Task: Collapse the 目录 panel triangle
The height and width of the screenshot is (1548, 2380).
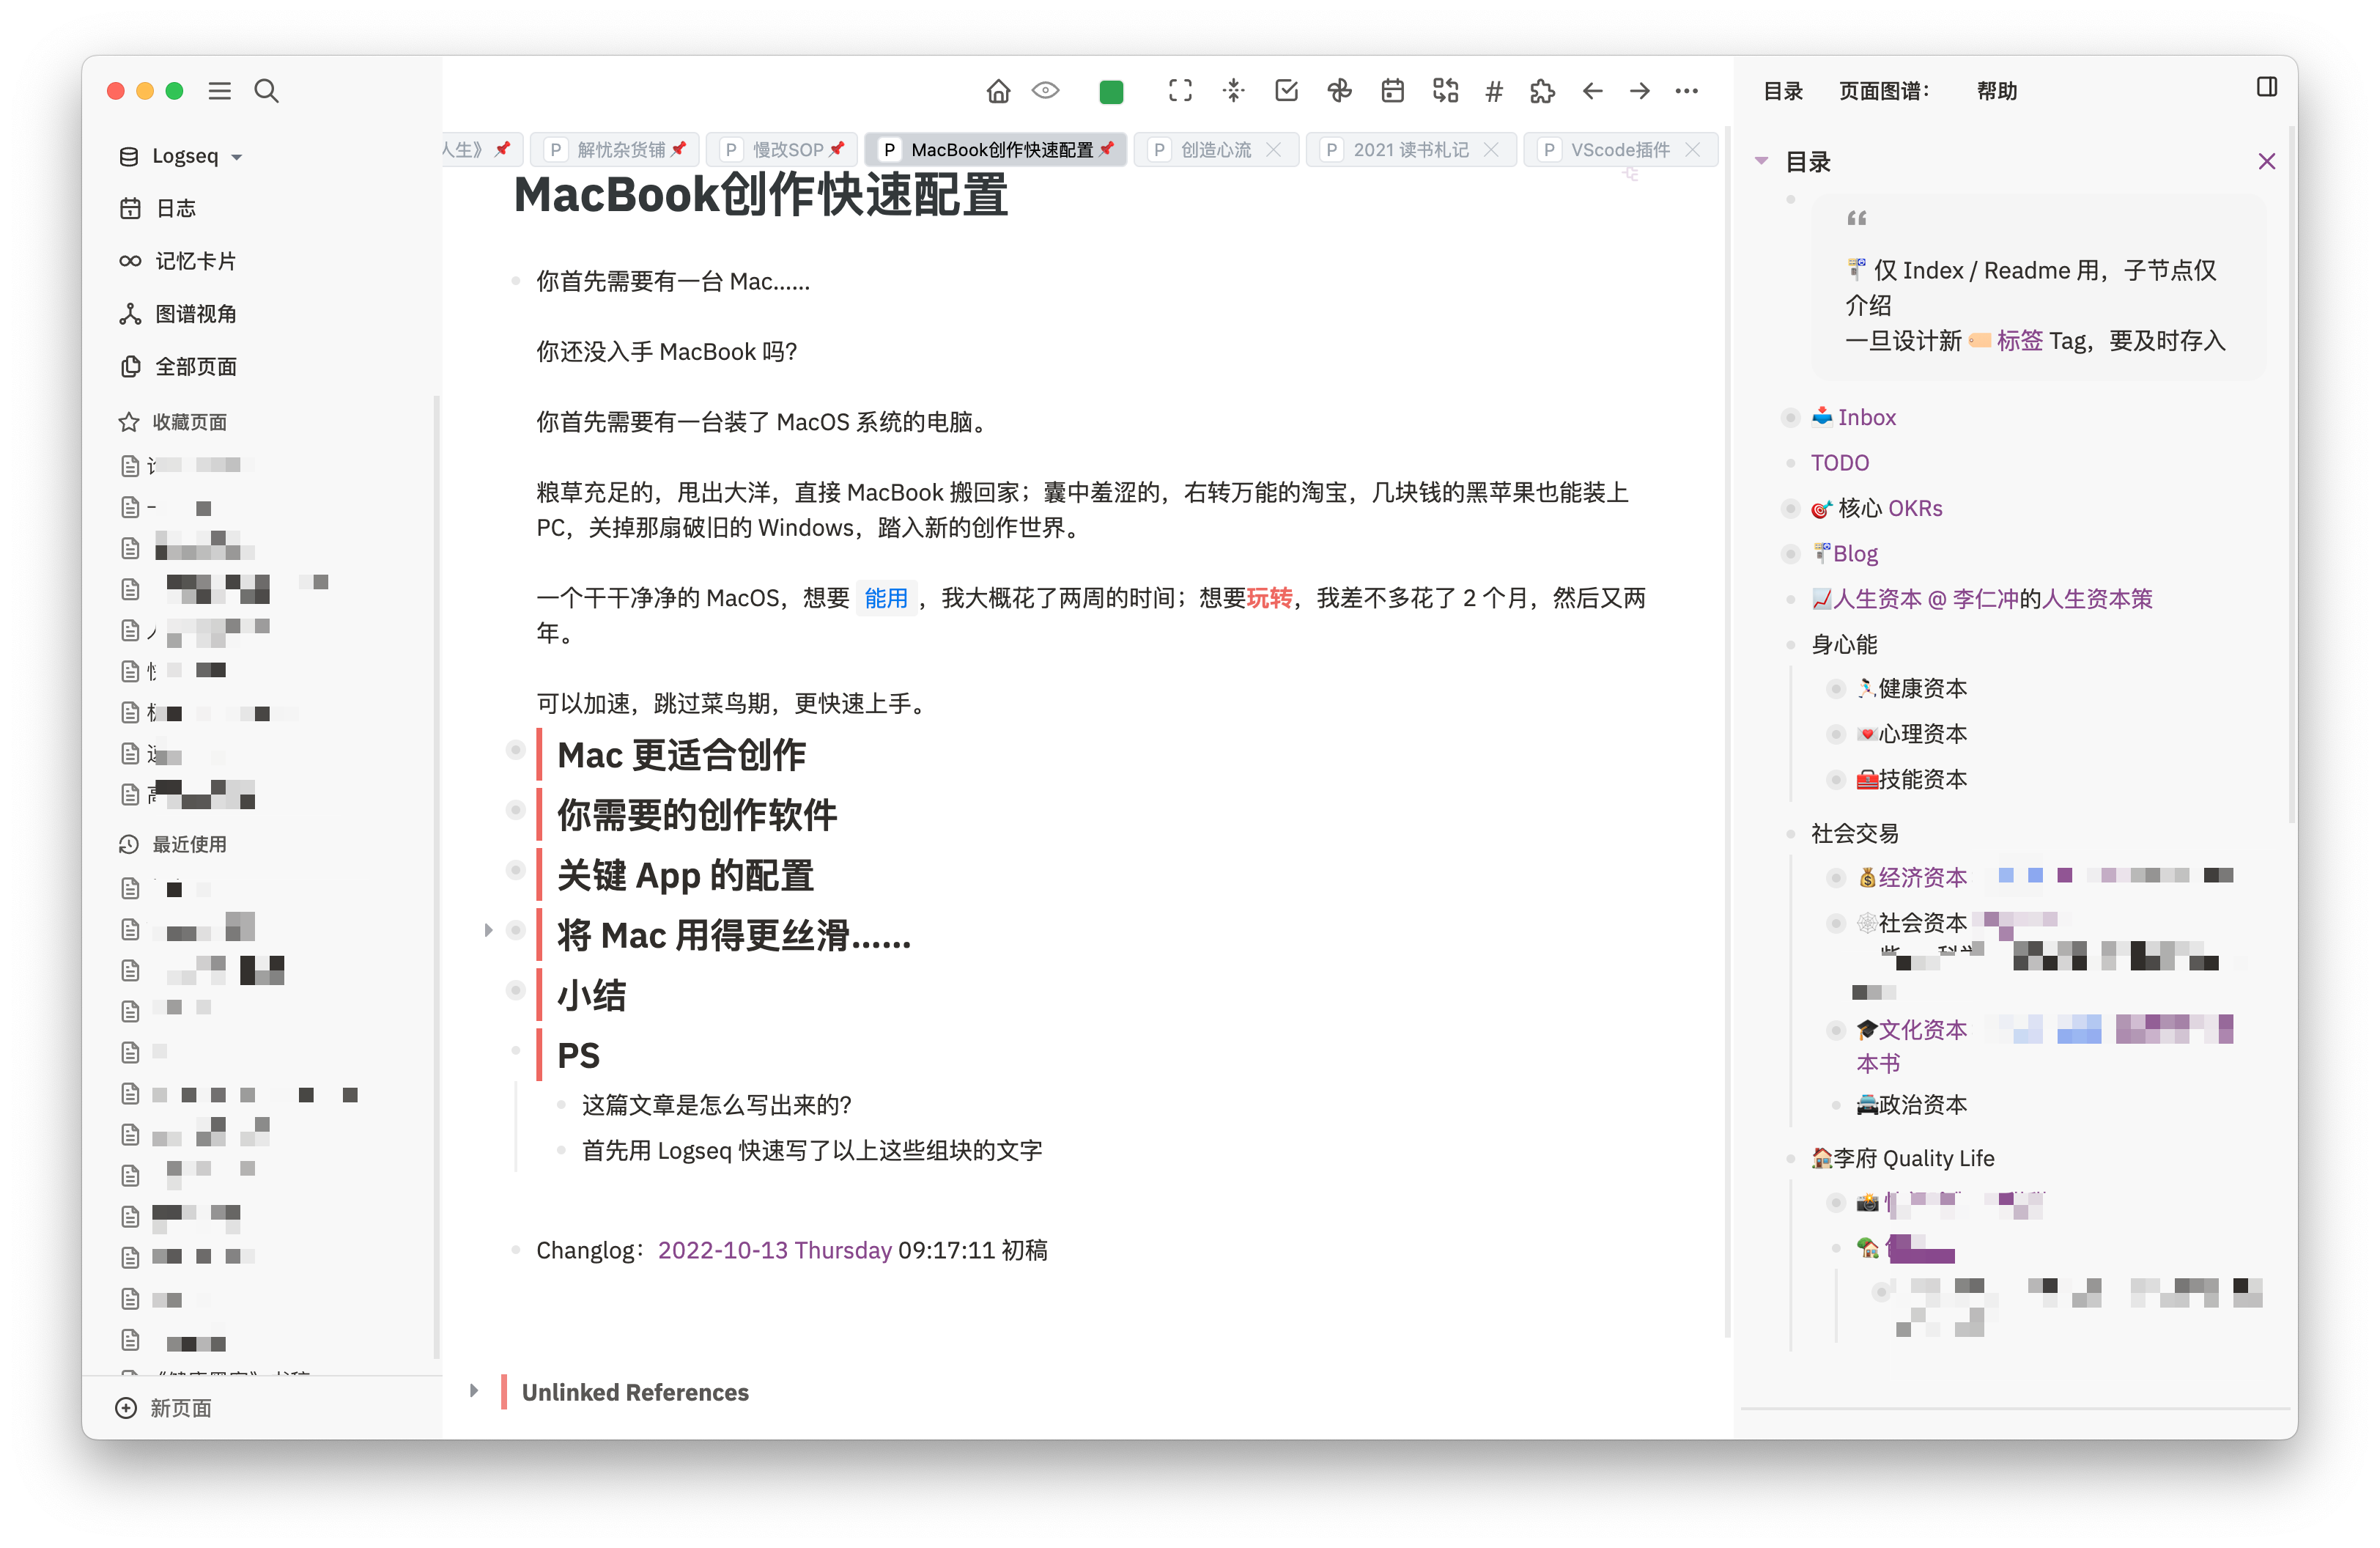Action: [1762, 161]
